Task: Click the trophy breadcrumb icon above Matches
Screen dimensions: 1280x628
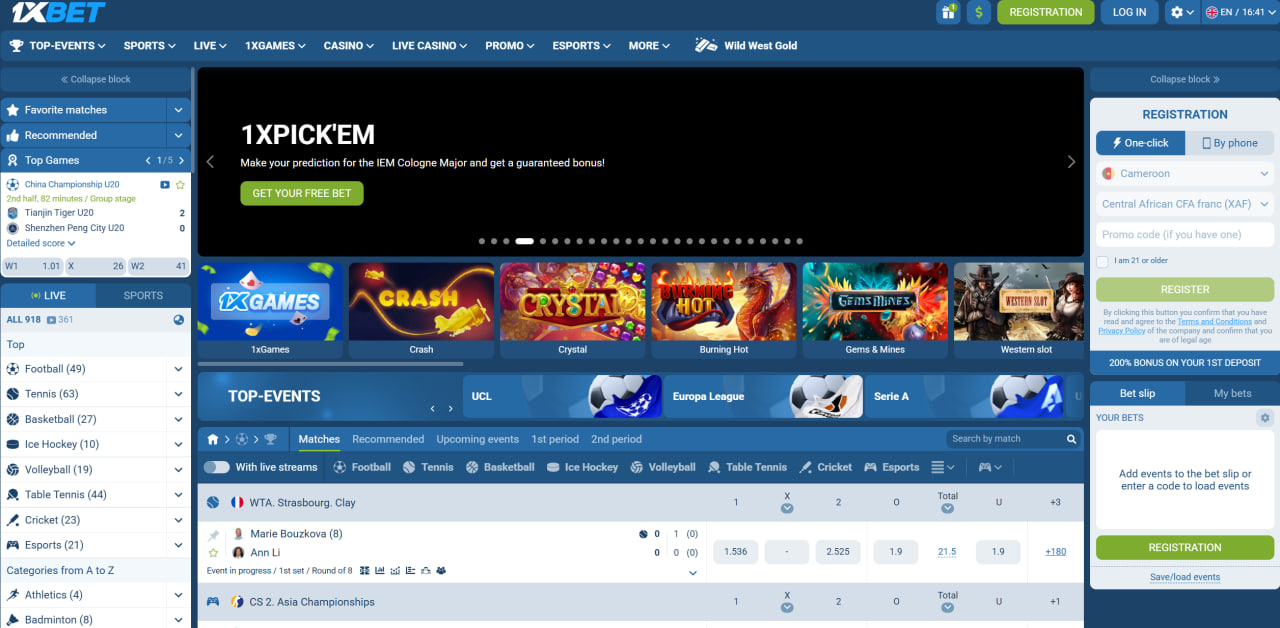Action: (x=270, y=439)
